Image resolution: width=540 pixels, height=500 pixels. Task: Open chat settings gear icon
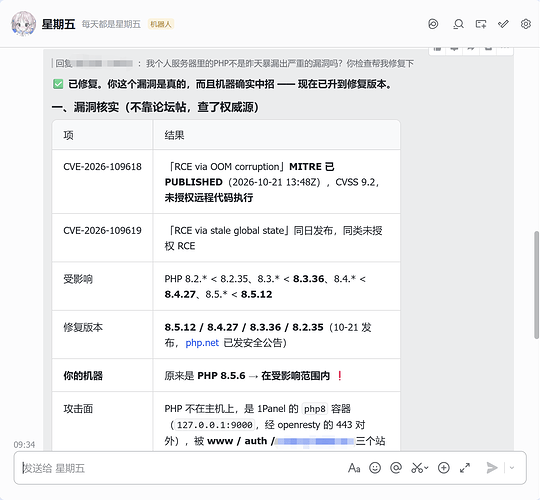(526, 24)
